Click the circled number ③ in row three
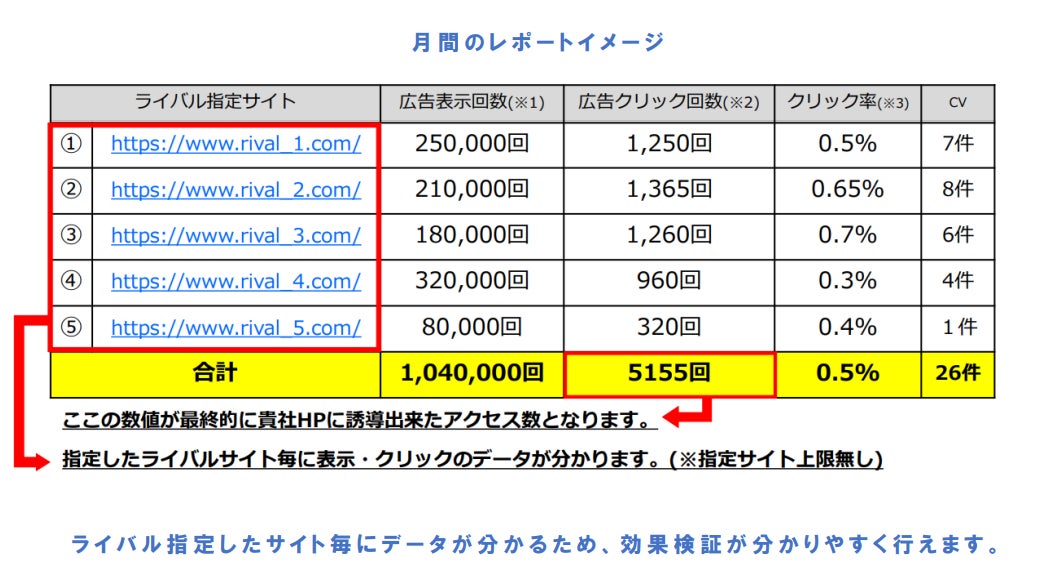Screen dimensions: 1054x578 point(71,236)
